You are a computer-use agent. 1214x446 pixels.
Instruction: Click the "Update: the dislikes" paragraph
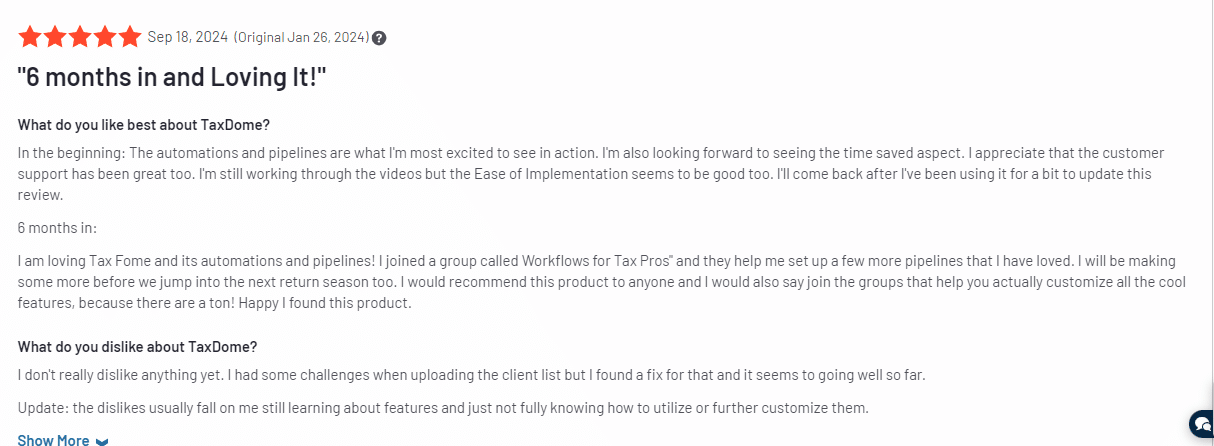click(443, 408)
